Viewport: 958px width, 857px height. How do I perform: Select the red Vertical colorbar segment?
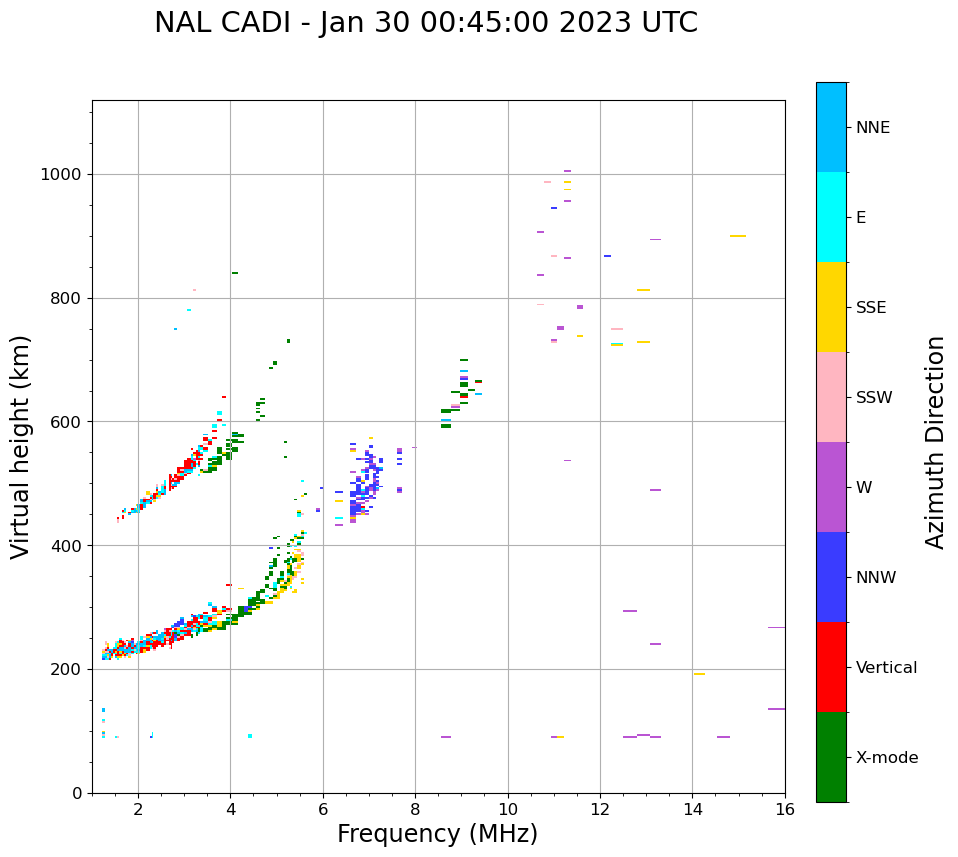click(x=831, y=667)
